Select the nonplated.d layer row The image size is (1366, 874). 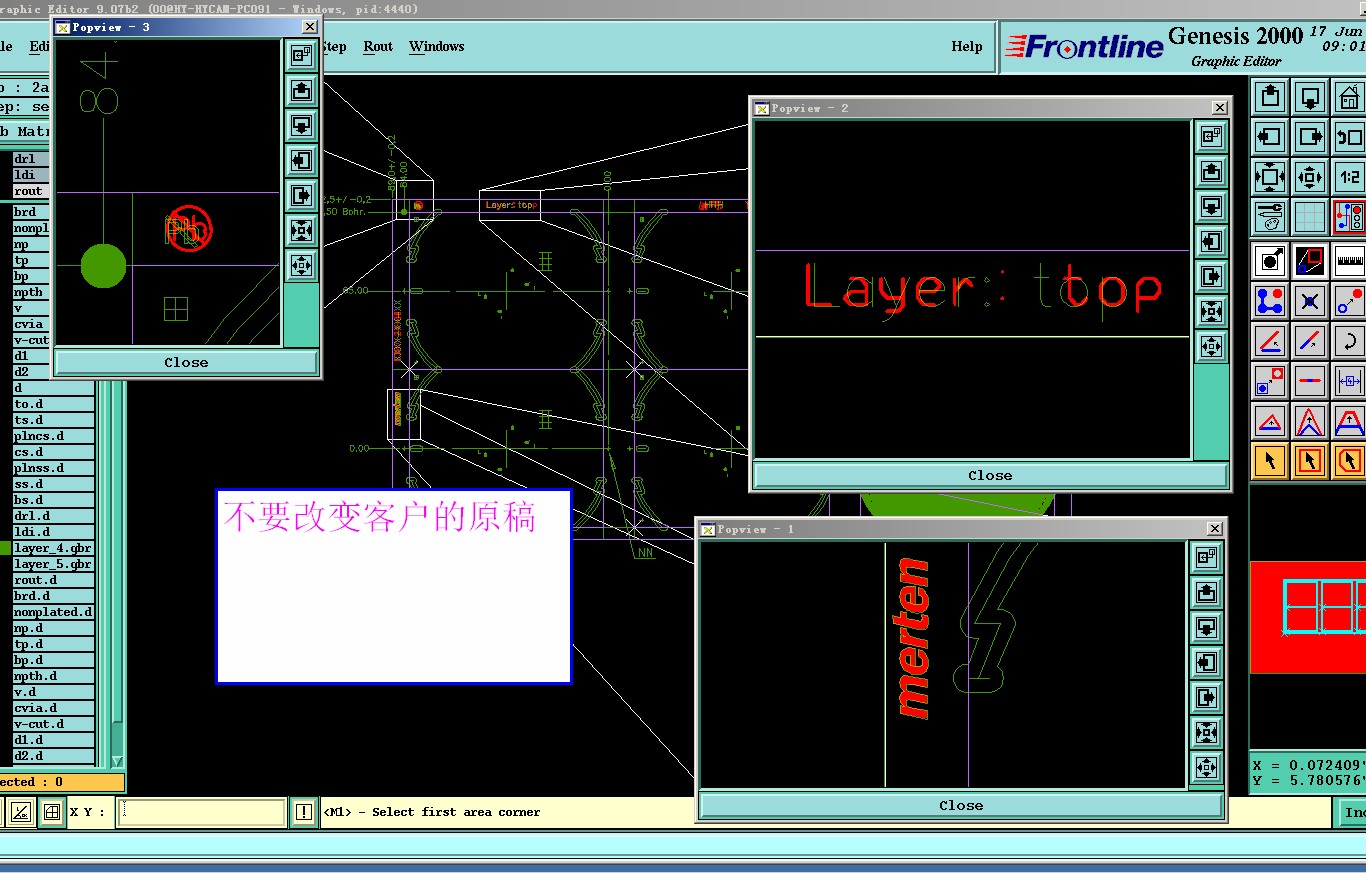[x=53, y=612]
